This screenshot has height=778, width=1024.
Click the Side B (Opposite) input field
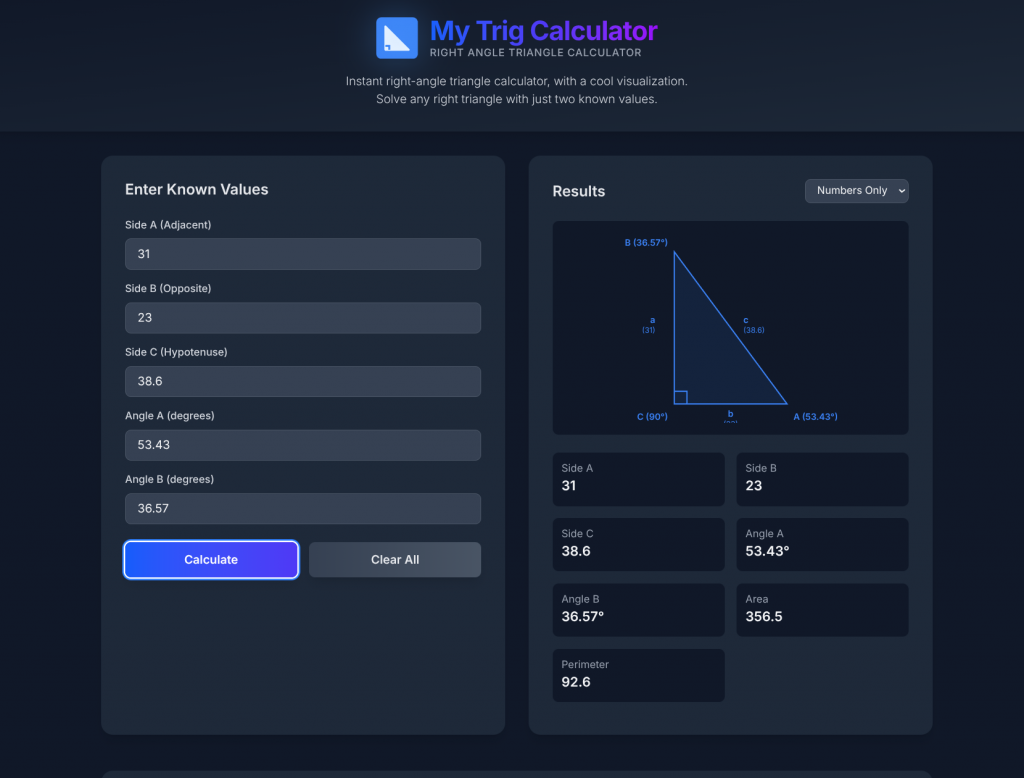pyautogui.click(x=302, y=317)
